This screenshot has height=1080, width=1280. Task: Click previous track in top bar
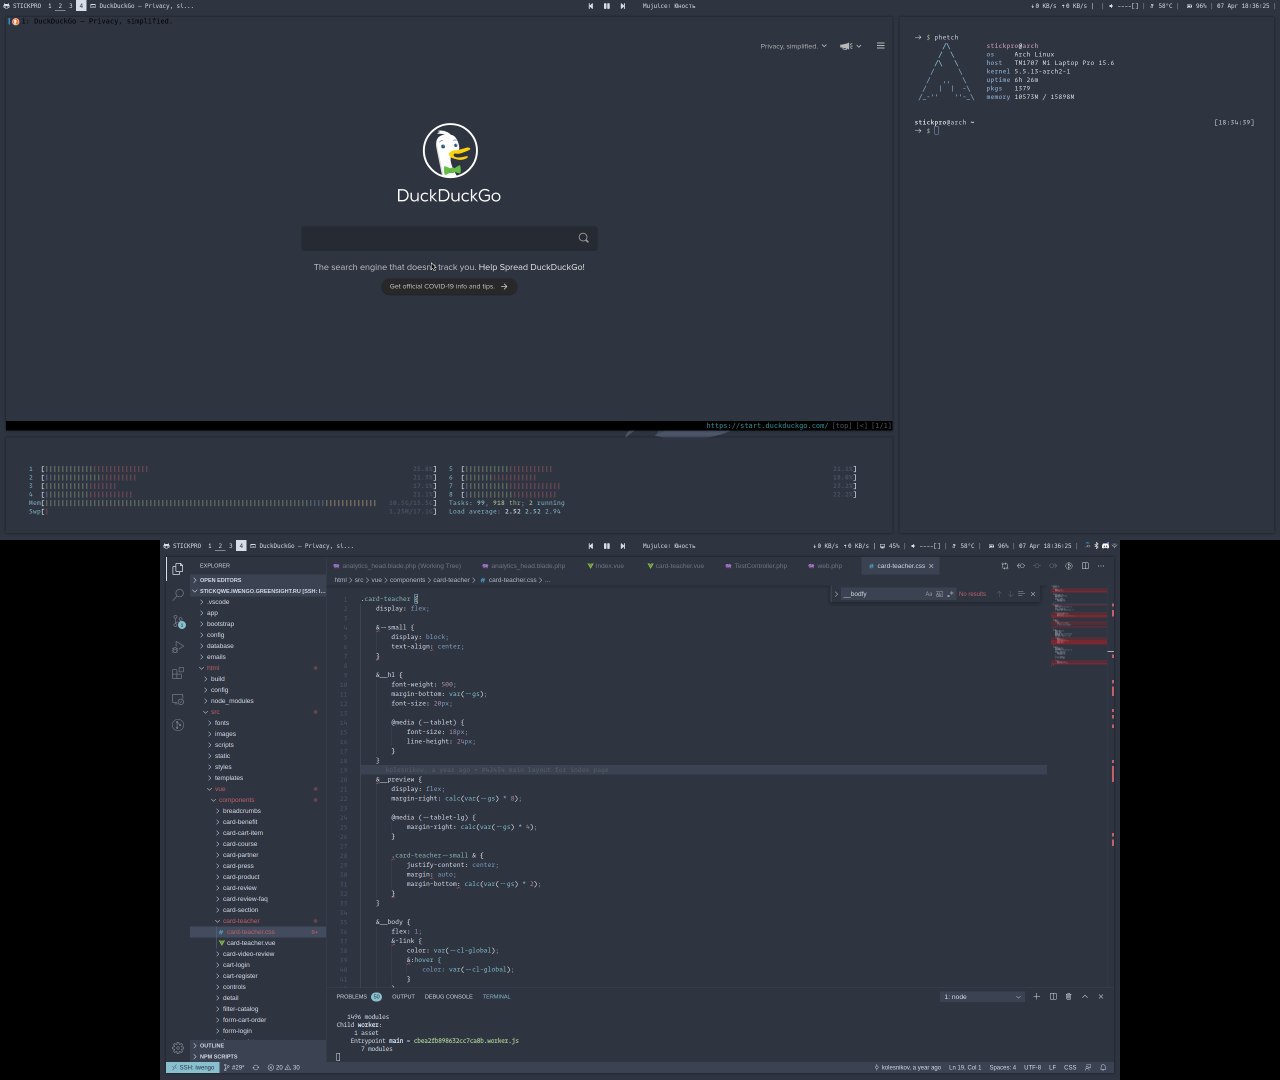click(590, 6)
